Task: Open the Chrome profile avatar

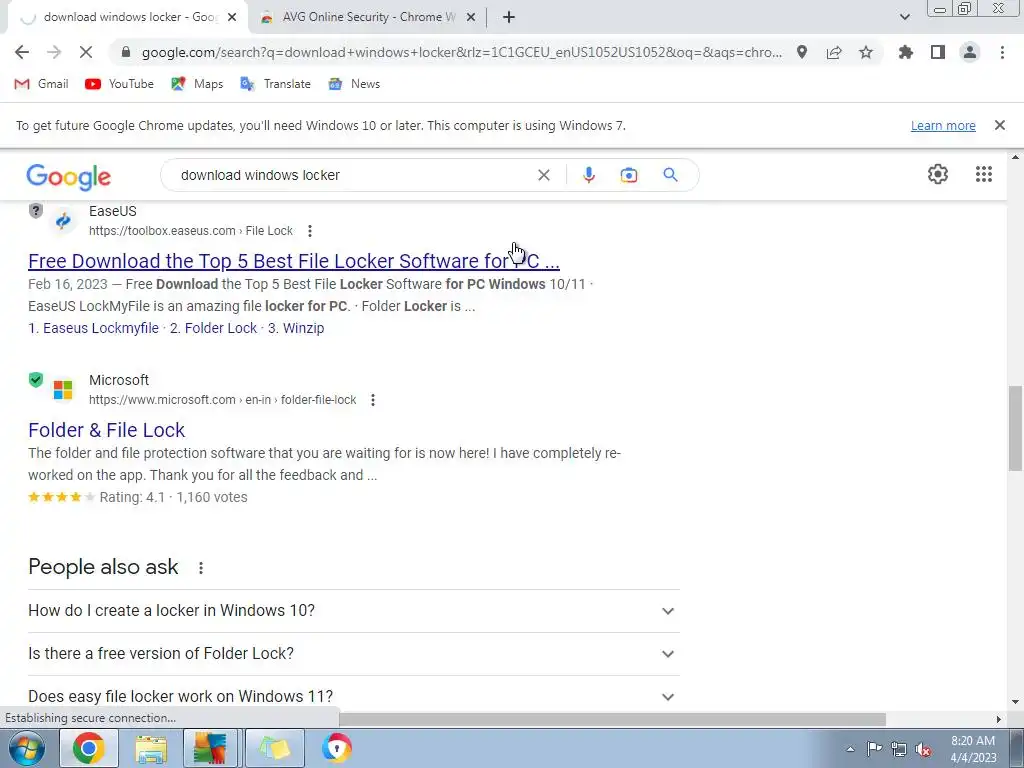Action: [970, 52]
